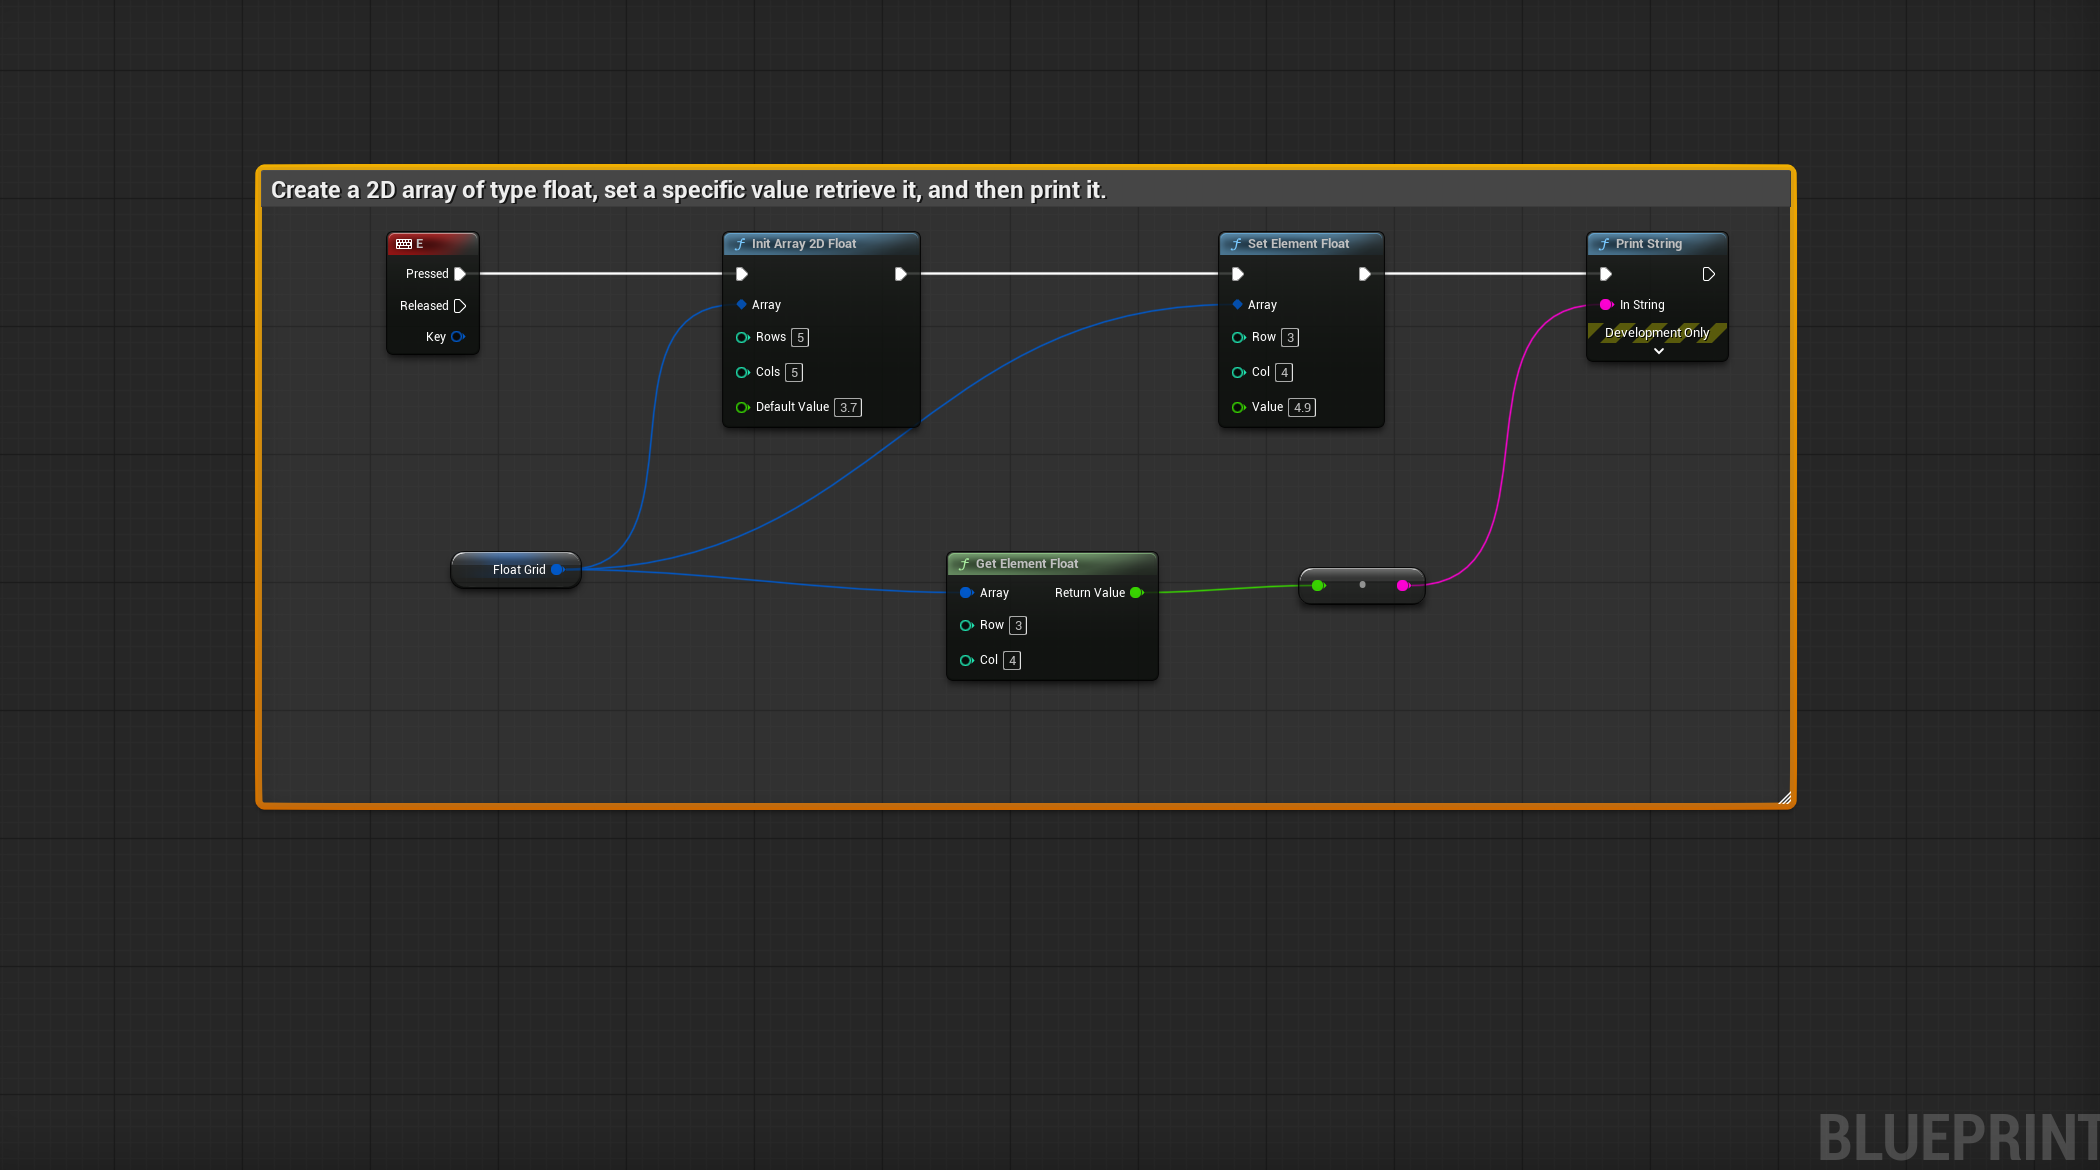This screenshot has width=2100, height=1170.
Task: Click the pink string output pin on conversion node
Action: point(1403,586)
